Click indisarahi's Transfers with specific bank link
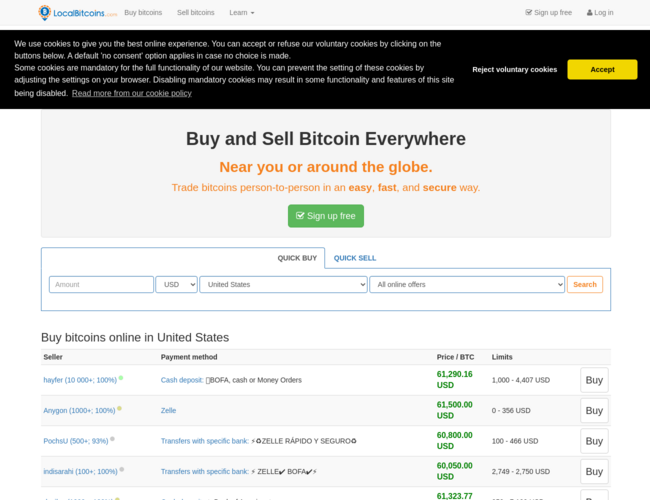 pyautogui.click(x=204, y=471)
